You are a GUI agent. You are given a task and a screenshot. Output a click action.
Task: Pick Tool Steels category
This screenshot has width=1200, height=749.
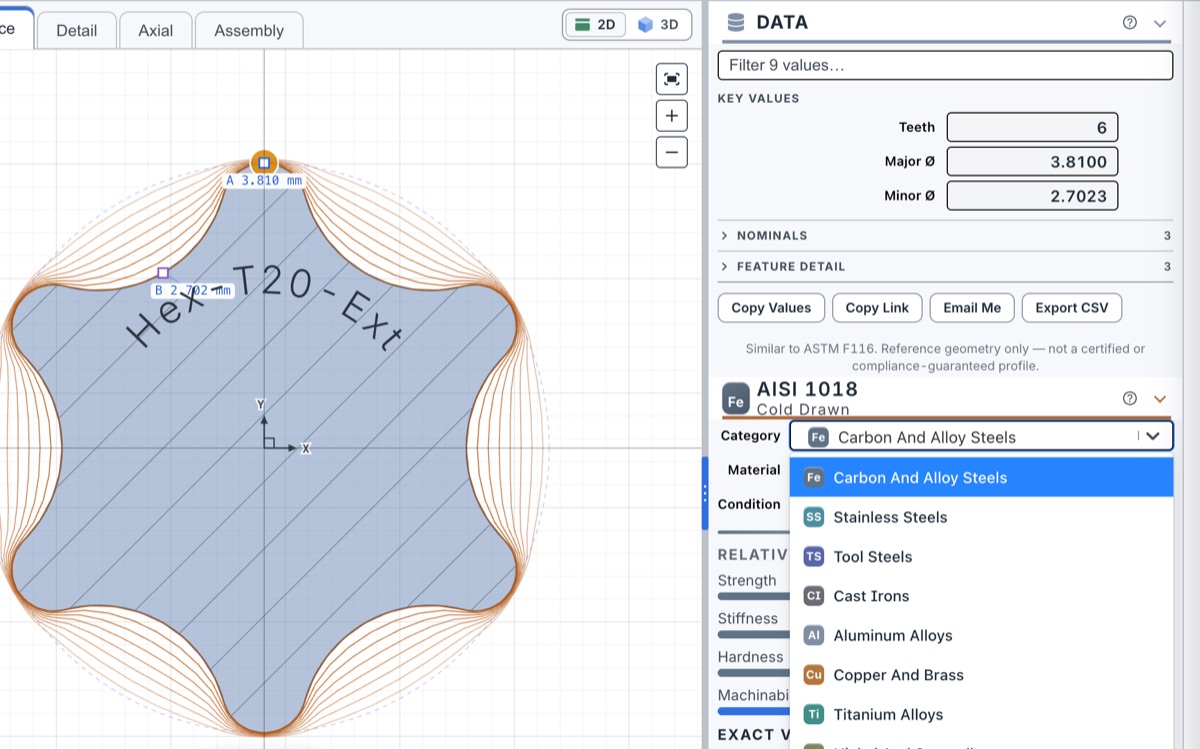point(981,557)
